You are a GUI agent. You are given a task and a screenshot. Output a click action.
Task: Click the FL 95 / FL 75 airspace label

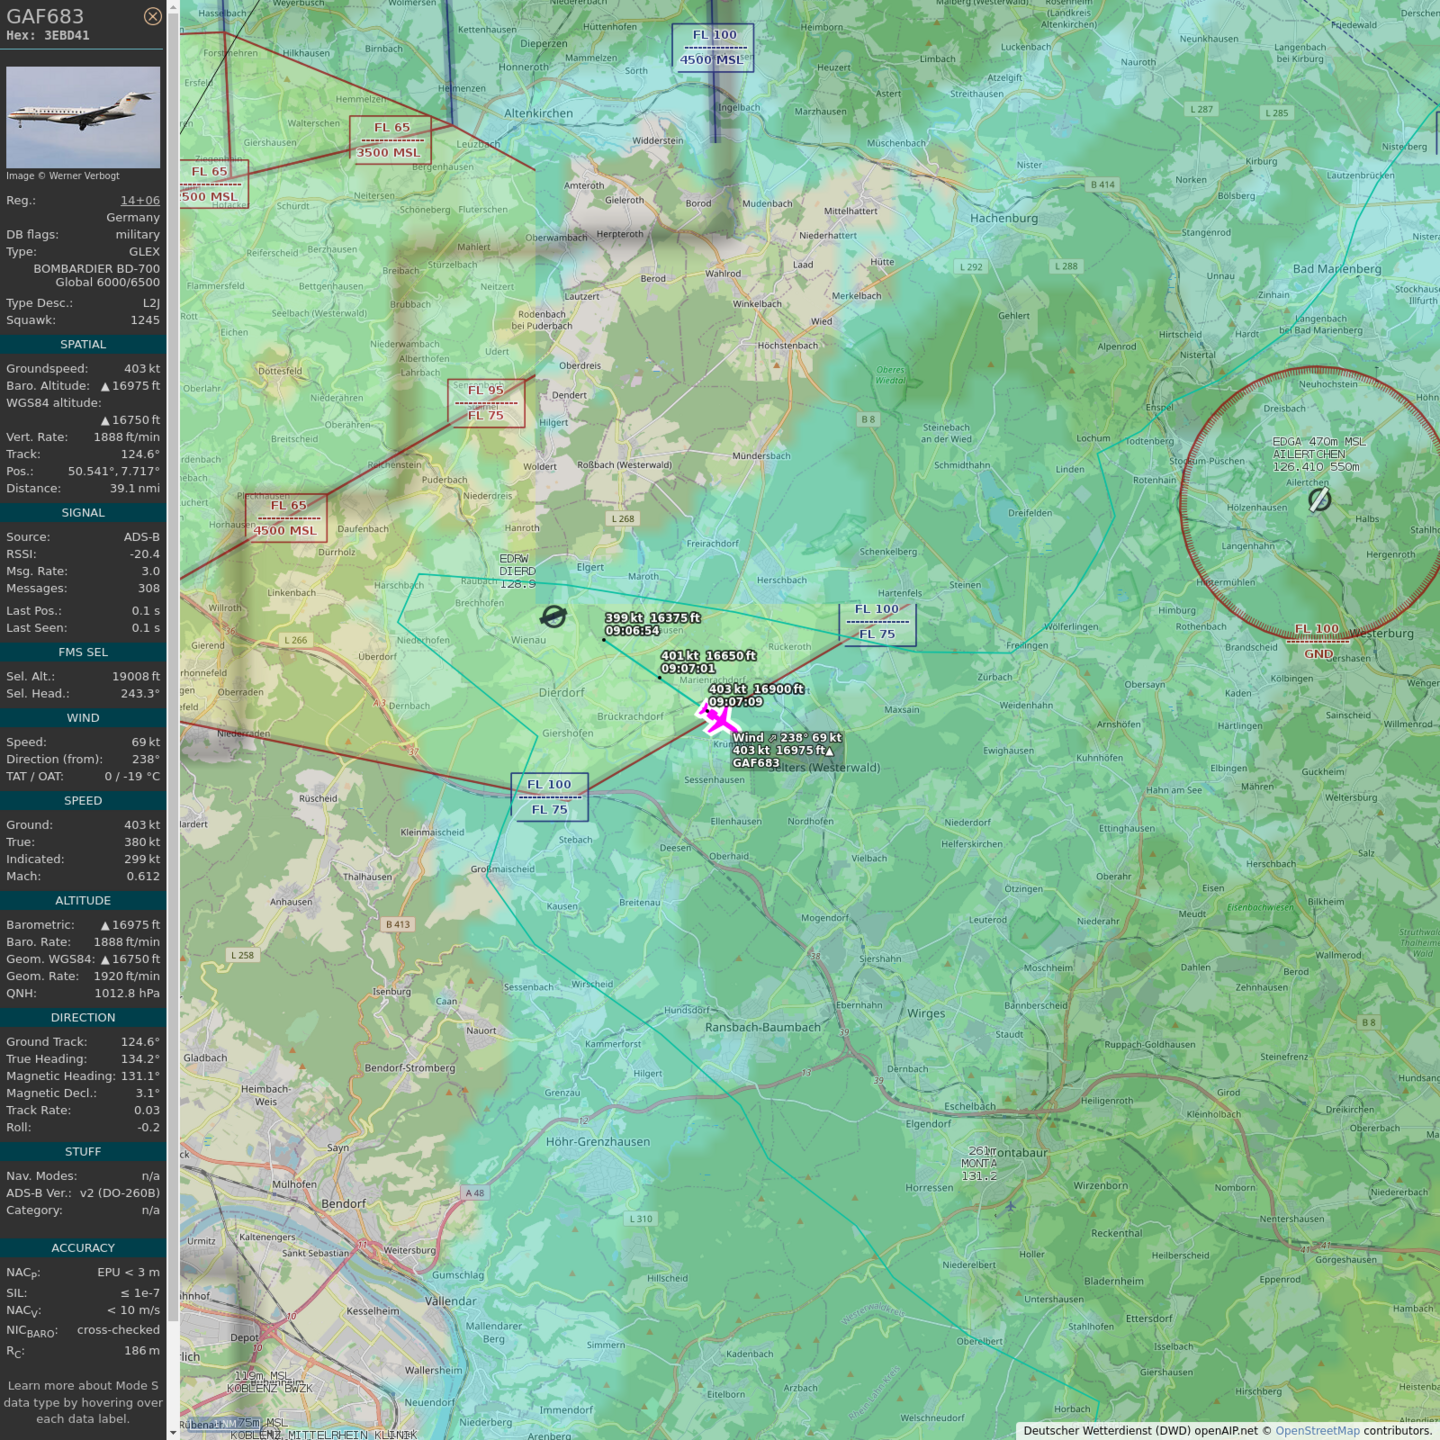pos(486,403)
